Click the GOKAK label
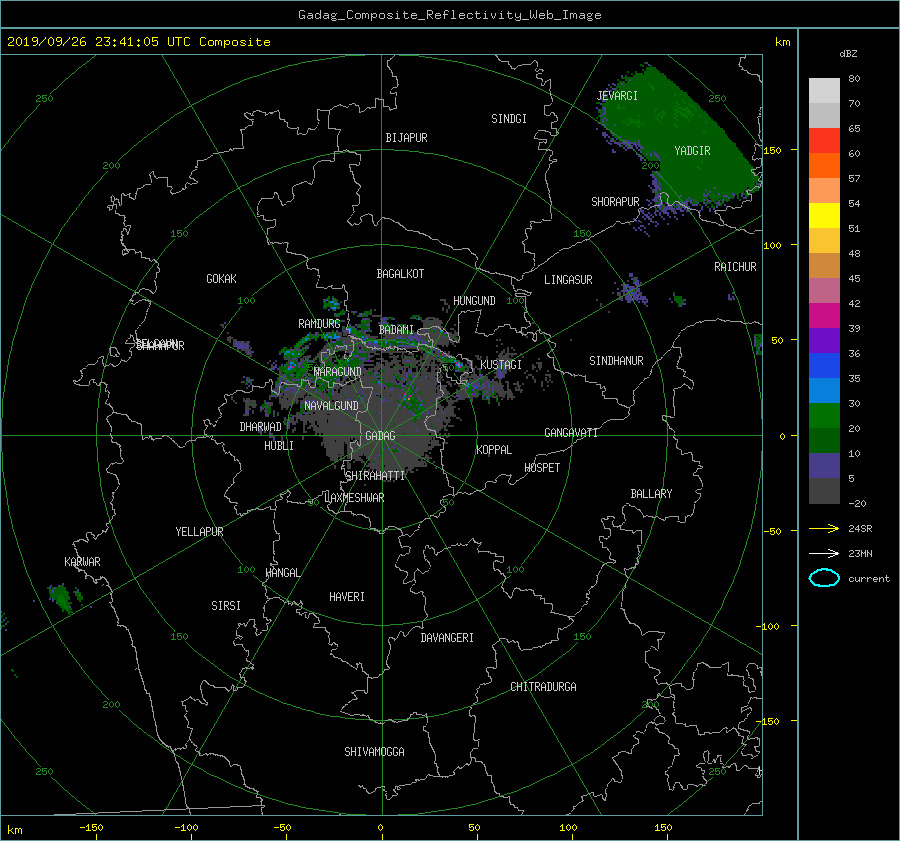This screenshot has width=900, height=841. 221,279
